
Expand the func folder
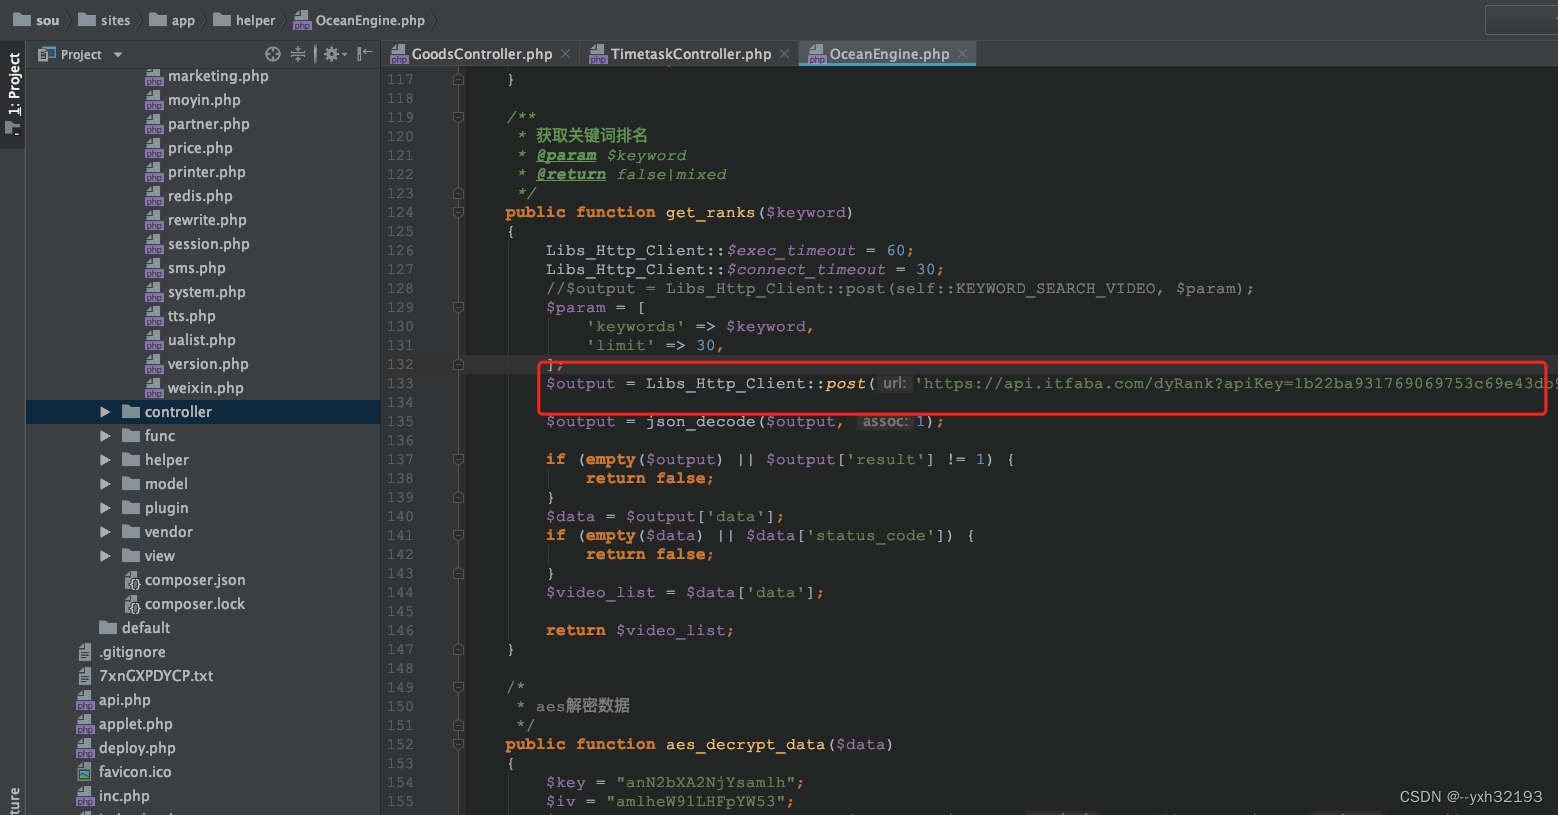[x=105, y=436]
